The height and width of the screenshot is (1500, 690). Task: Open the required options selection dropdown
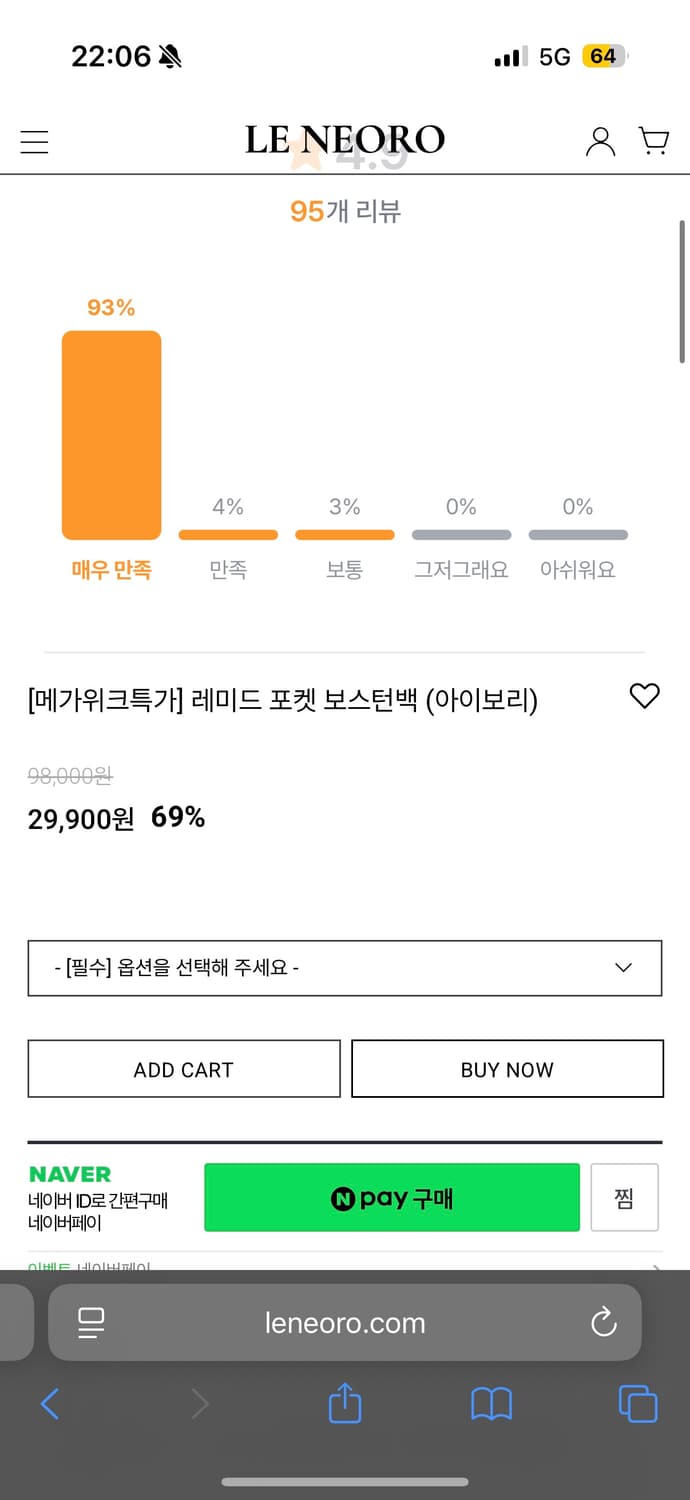[x=345, y=967]
